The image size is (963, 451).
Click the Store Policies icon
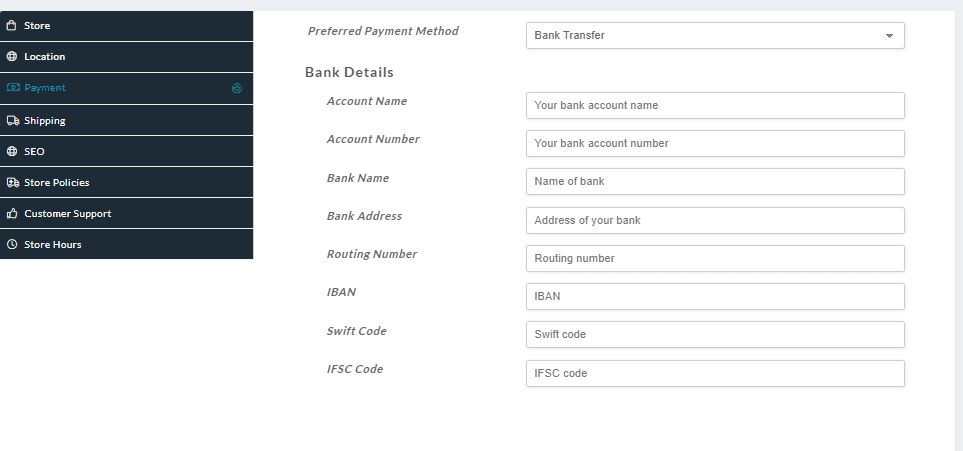tap(13, 183)
